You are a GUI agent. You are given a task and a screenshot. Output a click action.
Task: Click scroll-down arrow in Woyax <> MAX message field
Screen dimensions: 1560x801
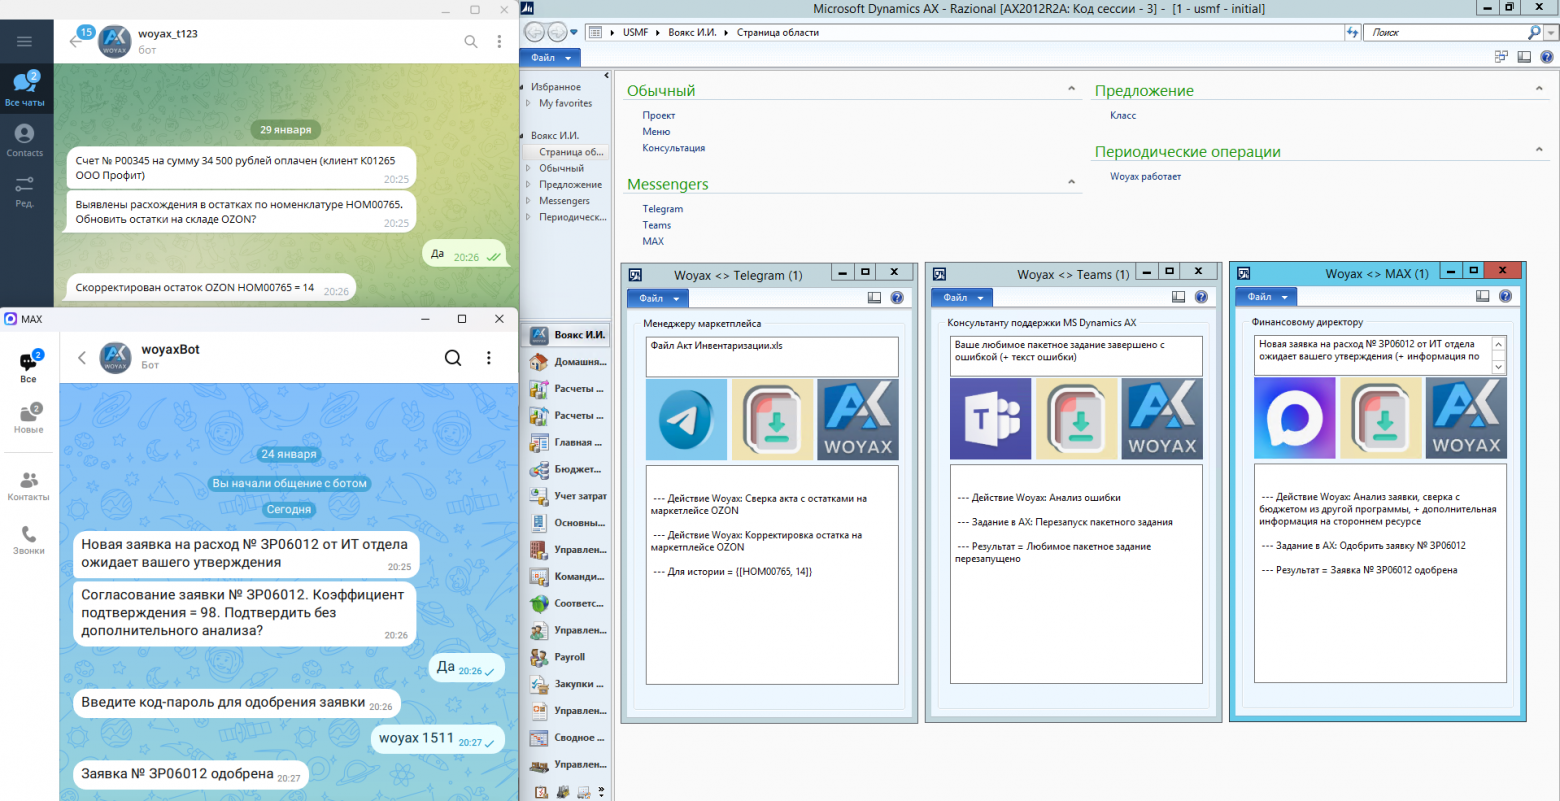1498,367
